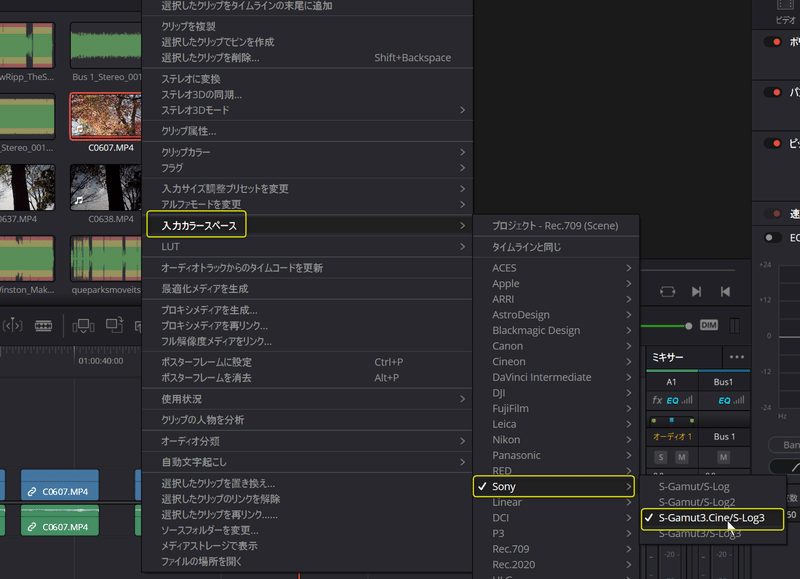The image size is (800, 579).
Task: Choose ステレオに変換 entry
Action: [x=308, y=79]
